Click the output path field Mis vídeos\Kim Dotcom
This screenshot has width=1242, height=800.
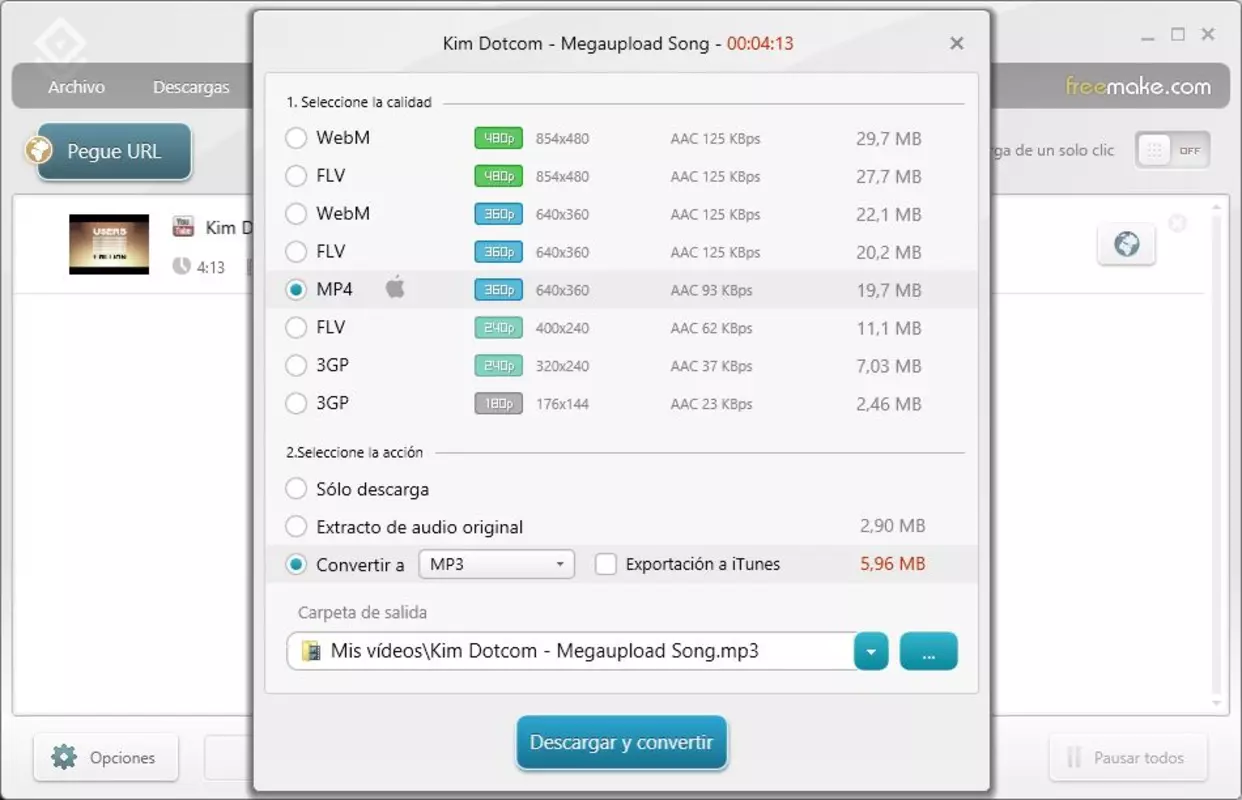tap(571, 651)
